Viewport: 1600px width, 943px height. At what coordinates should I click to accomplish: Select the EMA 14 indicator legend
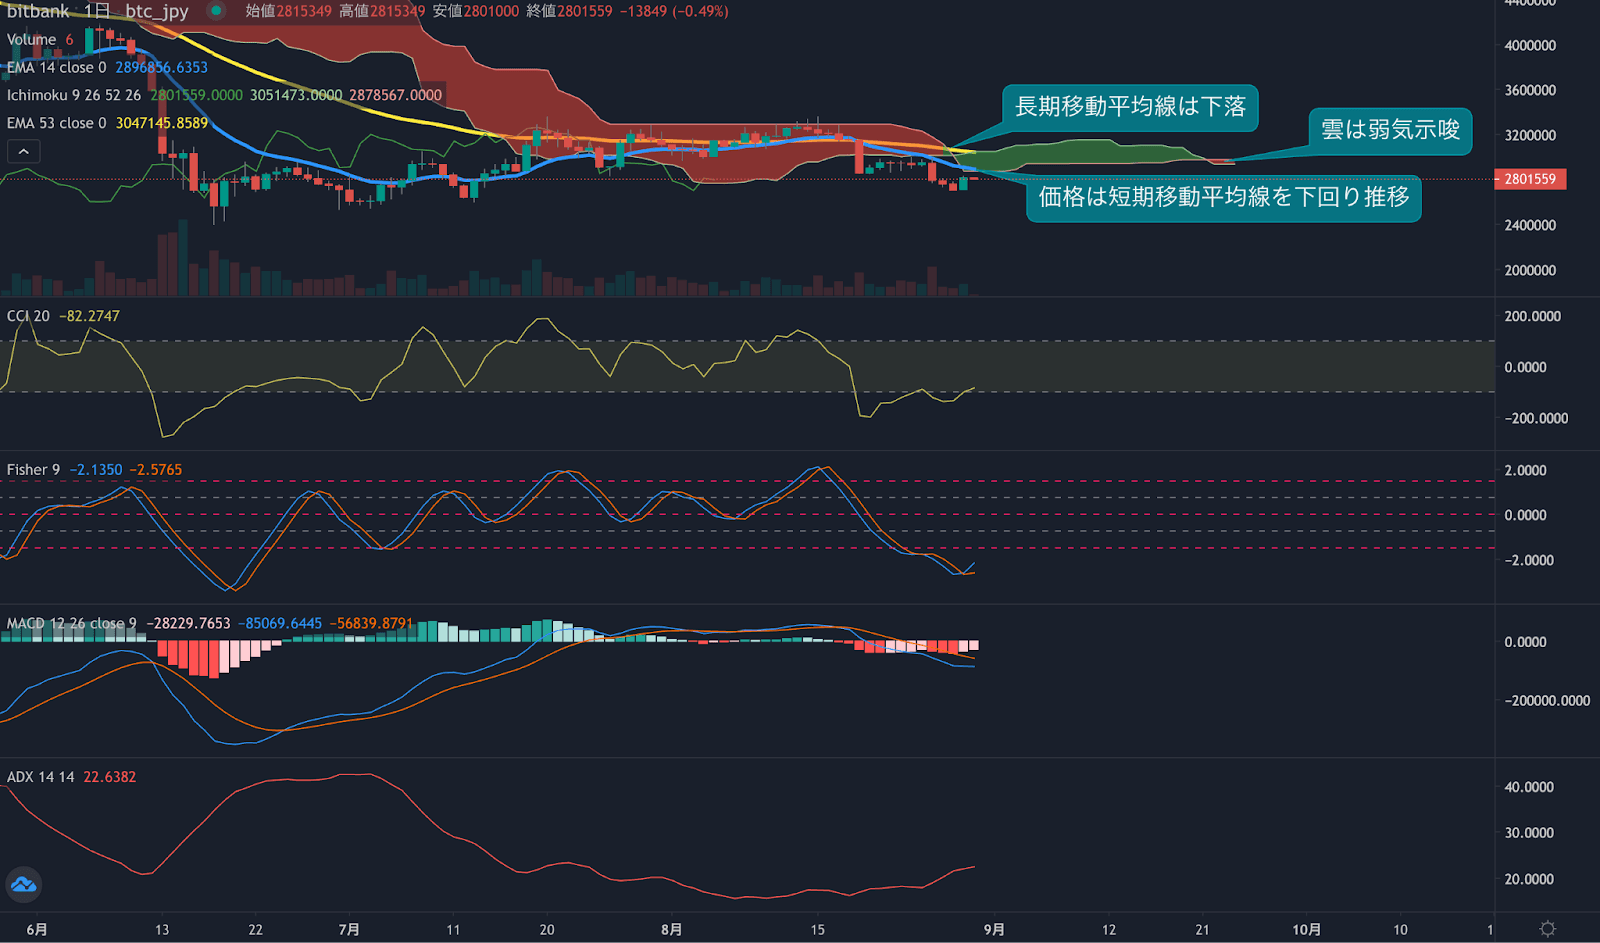pos(55,67)
